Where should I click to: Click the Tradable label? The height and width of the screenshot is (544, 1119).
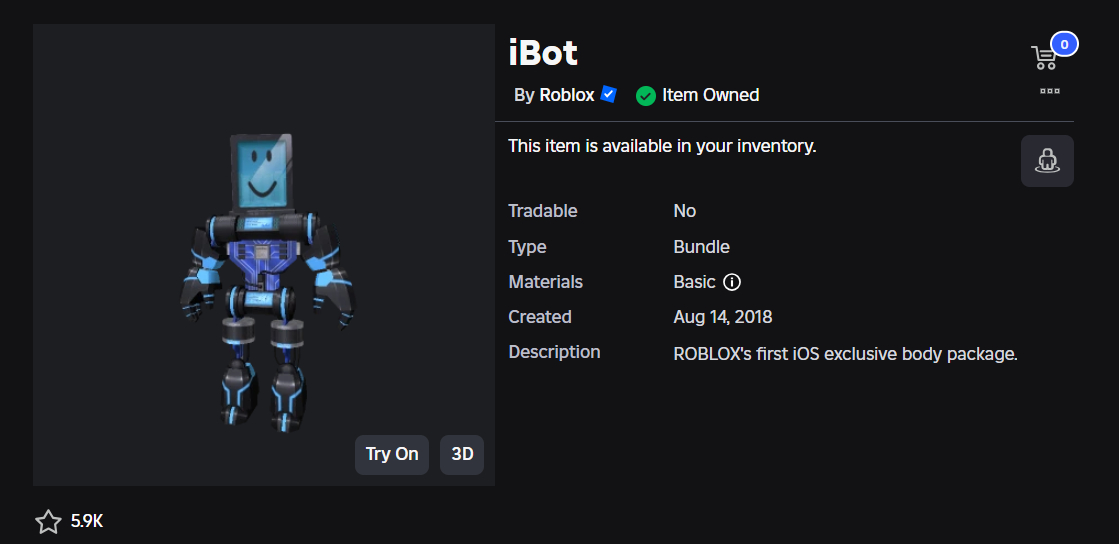tap(543, 211)
